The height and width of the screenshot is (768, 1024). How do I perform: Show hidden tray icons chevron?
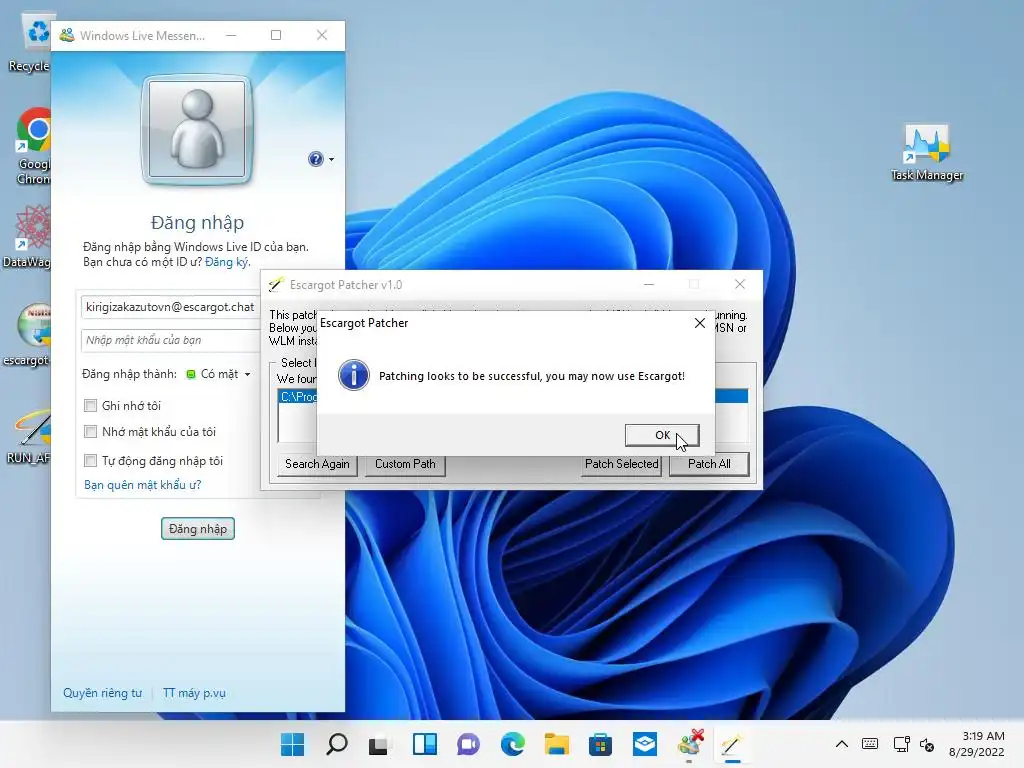pos(842,744)
